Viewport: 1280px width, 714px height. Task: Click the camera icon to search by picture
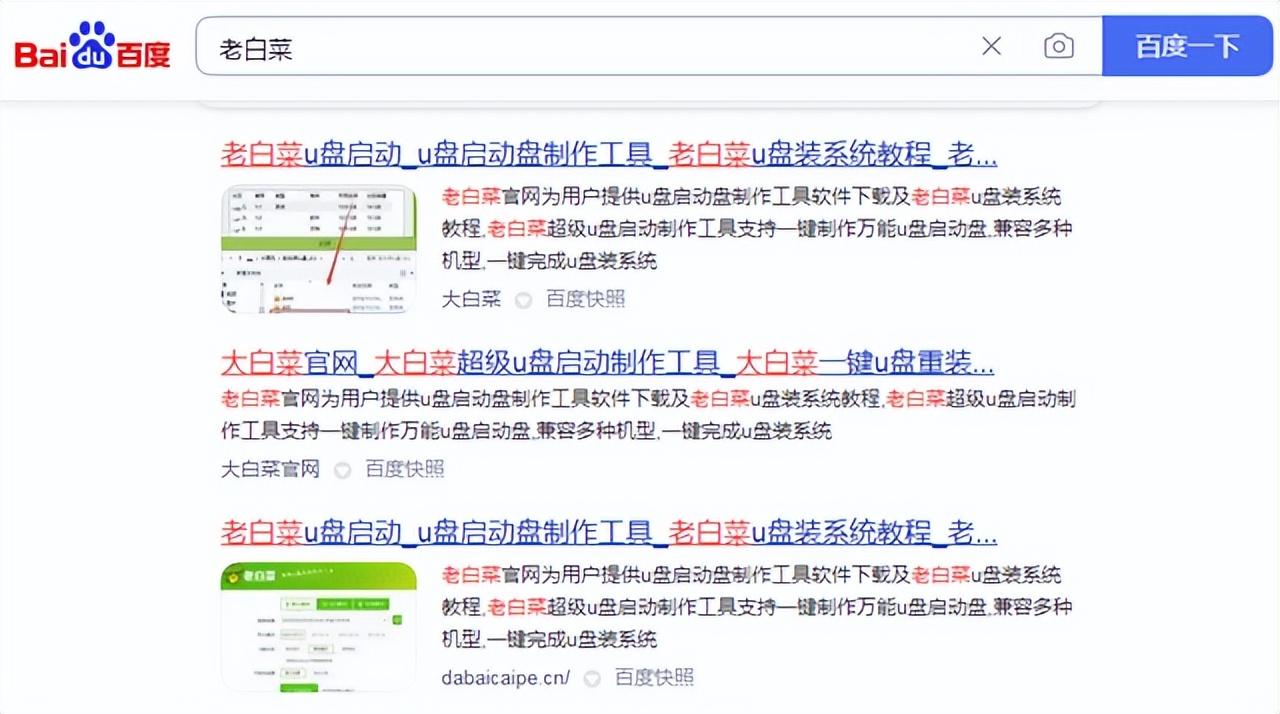coord(1058,46)
